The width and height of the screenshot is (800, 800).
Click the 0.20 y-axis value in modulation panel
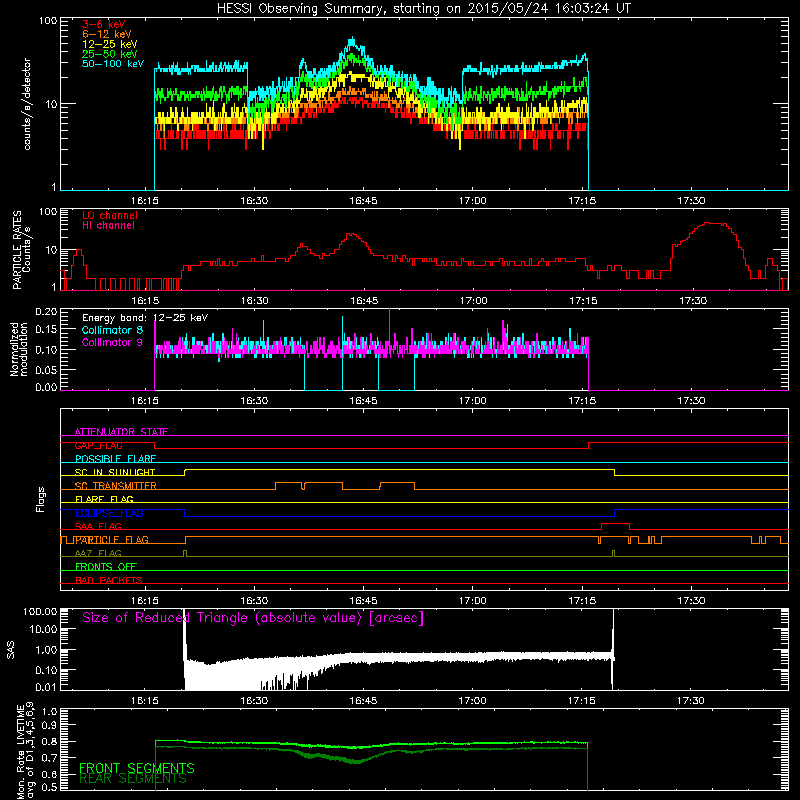[46, 312]
